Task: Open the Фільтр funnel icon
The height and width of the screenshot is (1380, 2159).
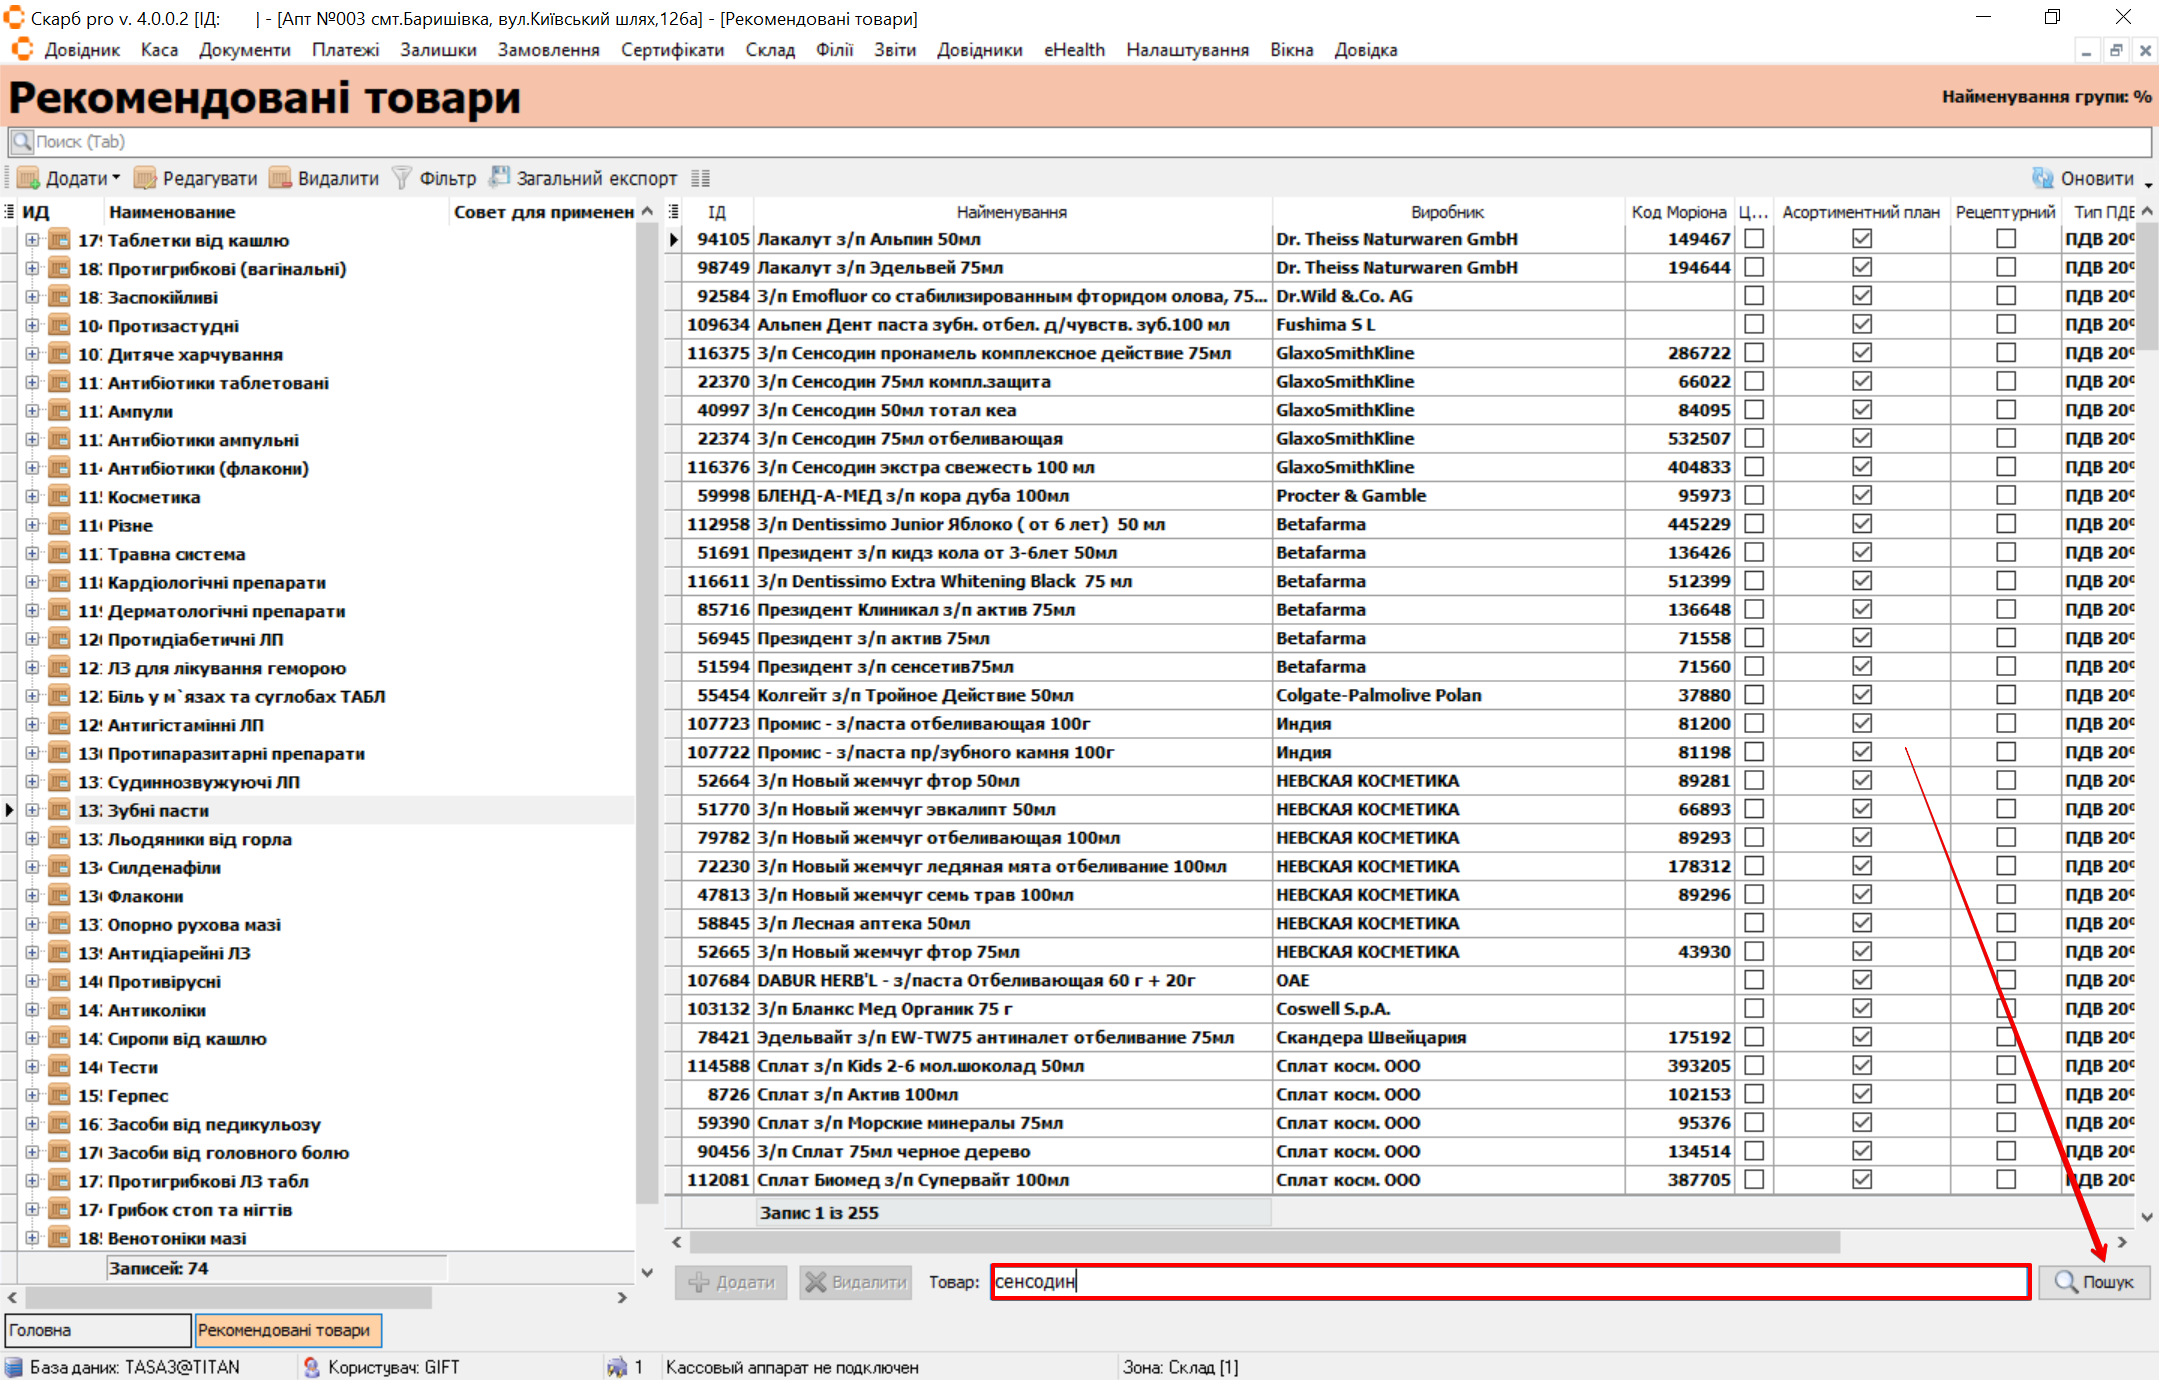Action: [x=402, y=178]
